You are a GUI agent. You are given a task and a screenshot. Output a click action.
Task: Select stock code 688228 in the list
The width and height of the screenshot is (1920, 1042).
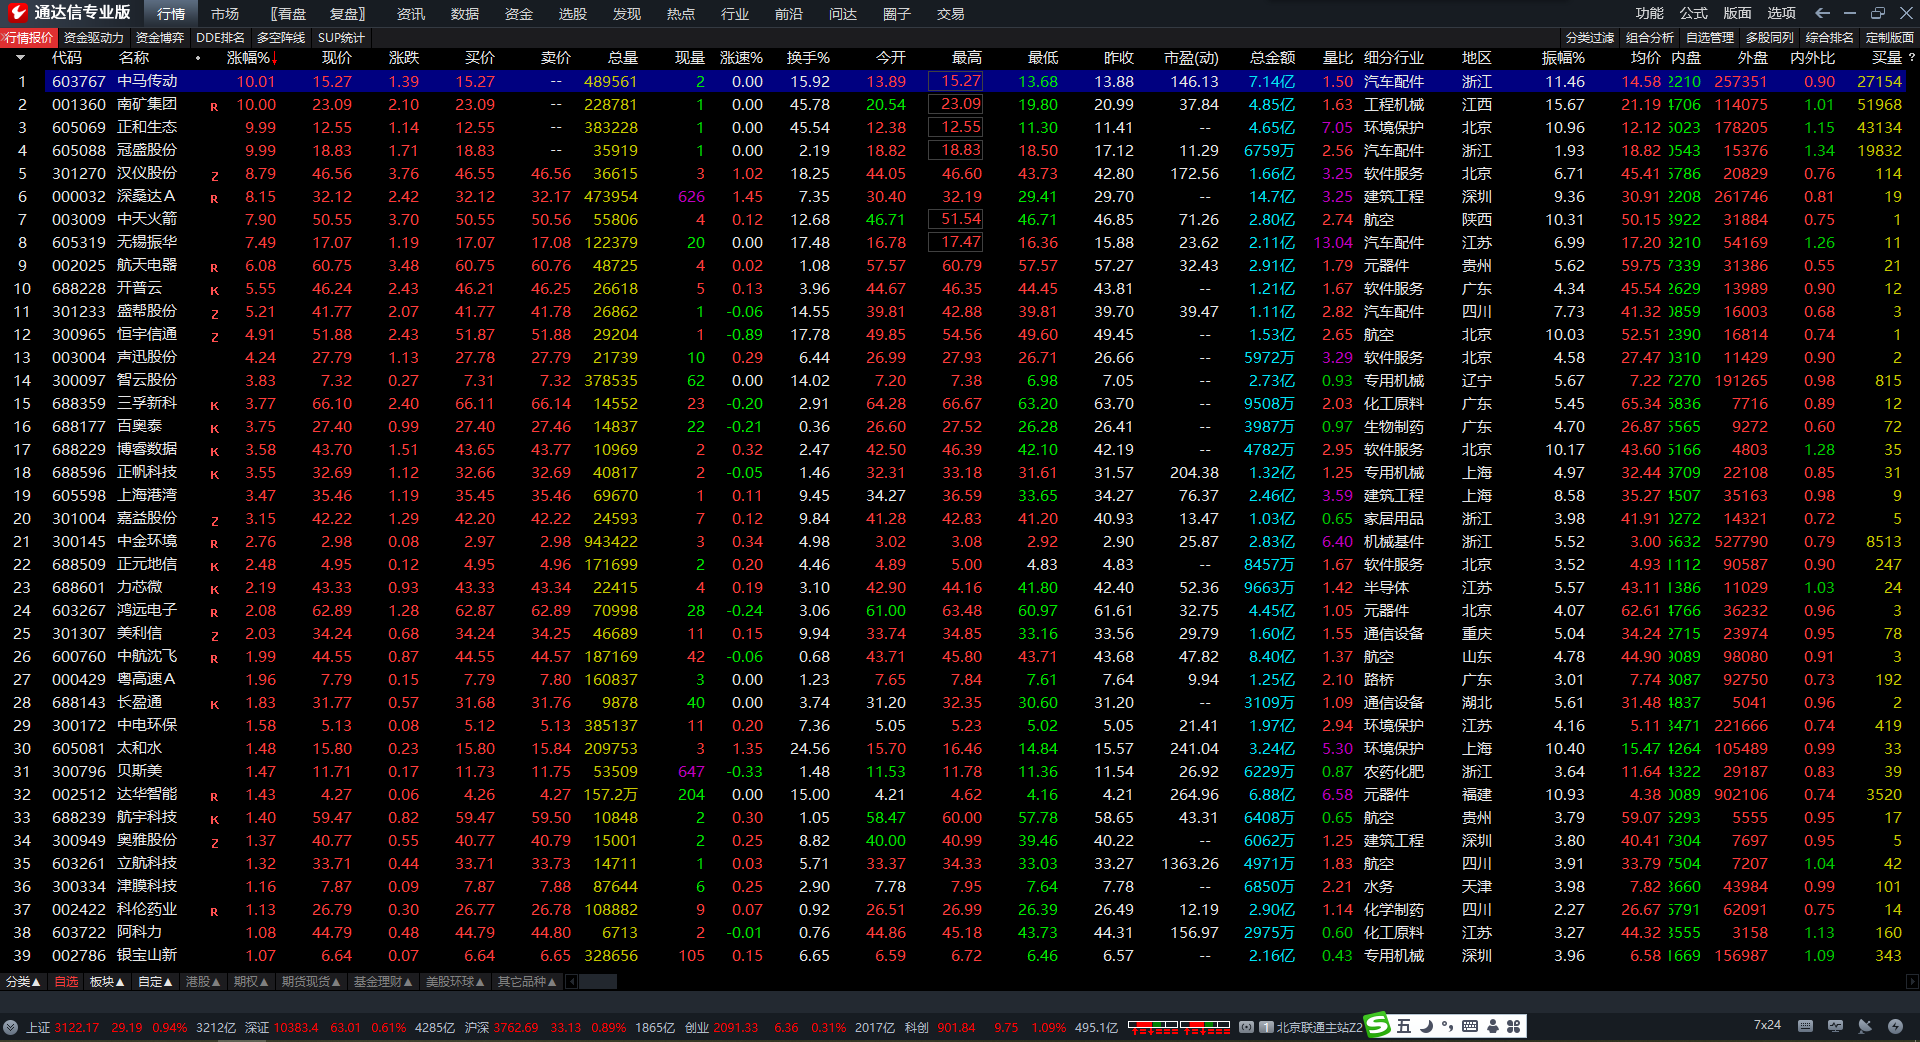[79, 289]
